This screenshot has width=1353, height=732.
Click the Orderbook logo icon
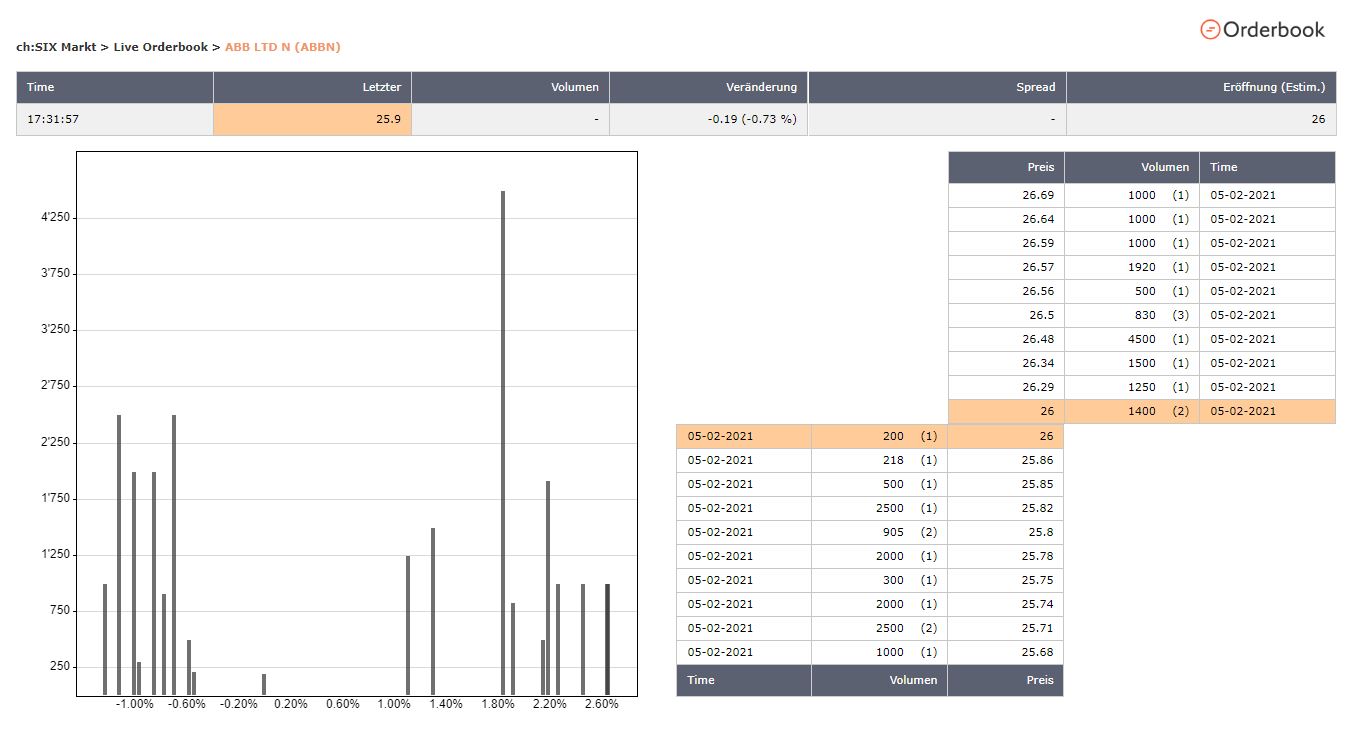click(x=1210, y=30)
